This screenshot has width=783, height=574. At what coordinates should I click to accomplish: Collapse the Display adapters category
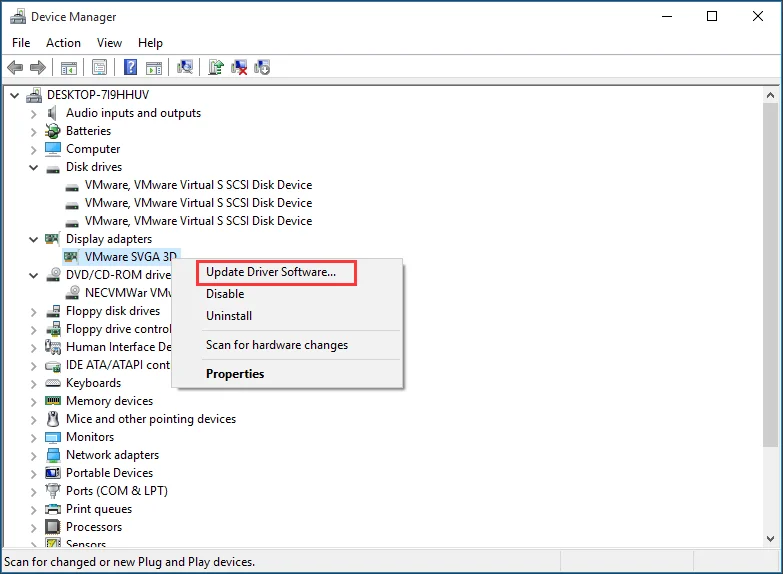[x=33, y=239]
